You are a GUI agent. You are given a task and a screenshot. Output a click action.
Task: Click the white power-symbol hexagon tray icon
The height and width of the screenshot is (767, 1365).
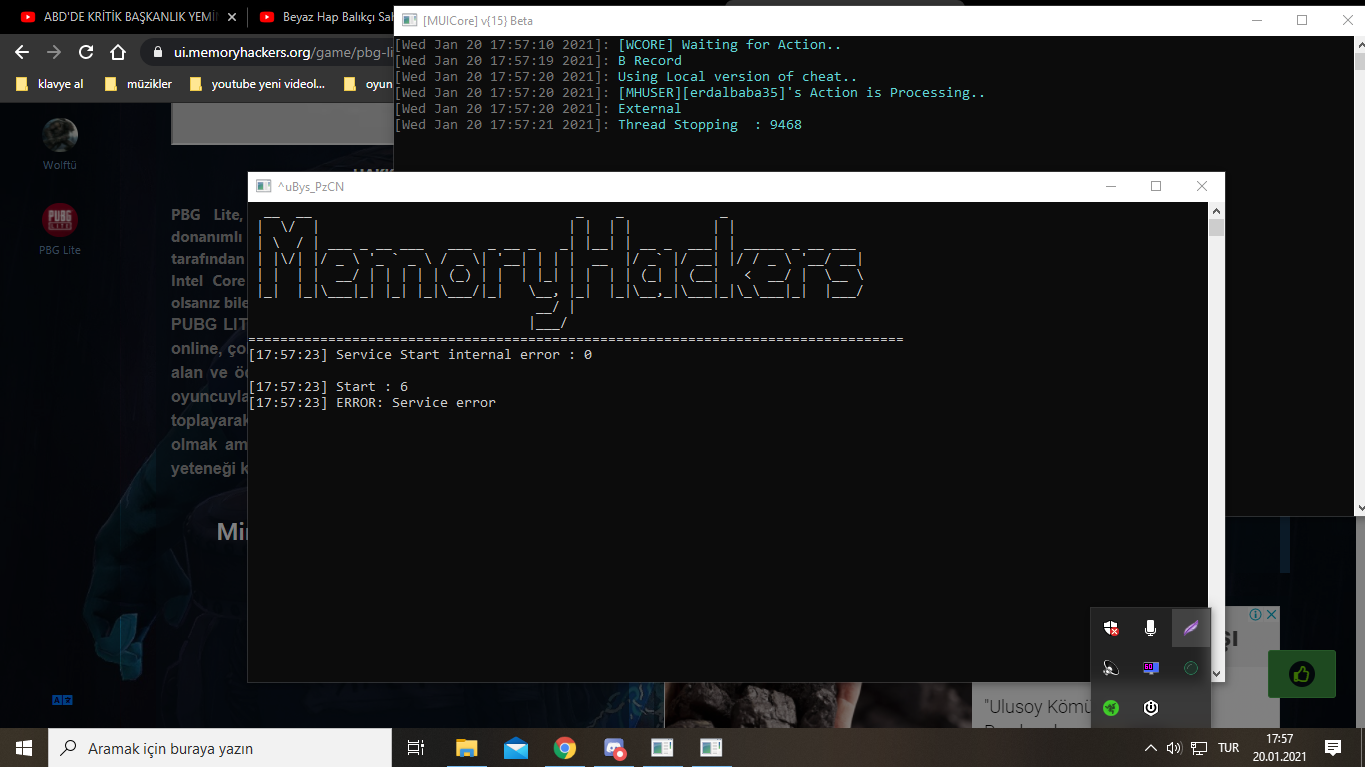coord(1151,708)
